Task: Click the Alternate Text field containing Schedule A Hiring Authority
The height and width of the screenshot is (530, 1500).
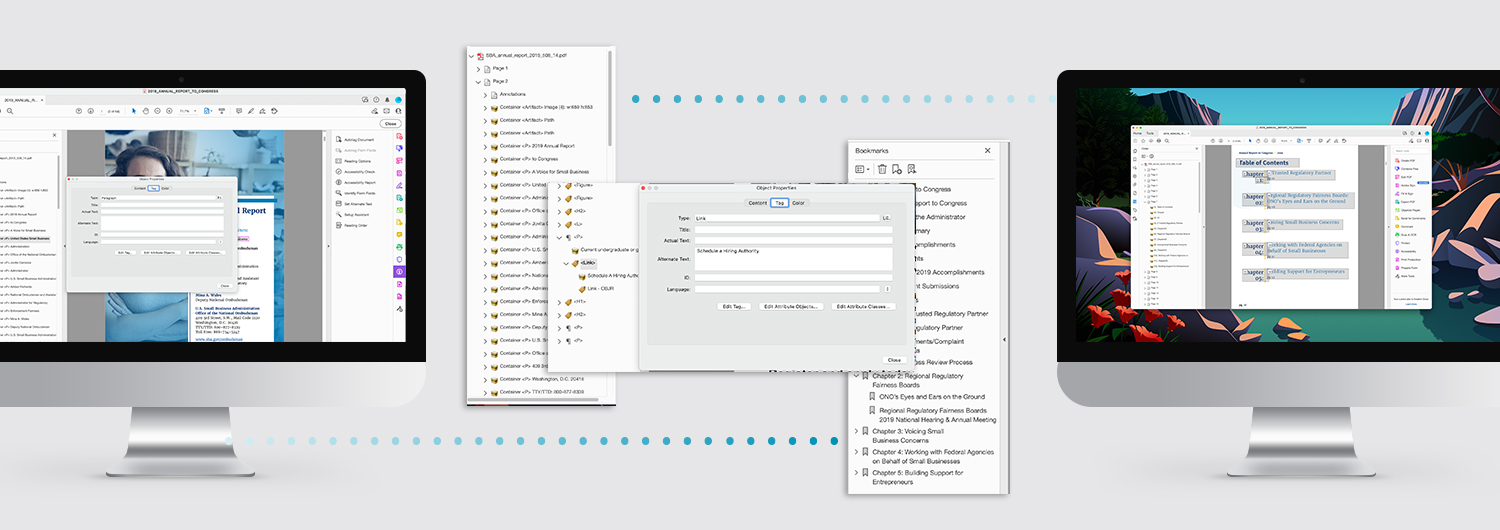Action: point(794,259)
